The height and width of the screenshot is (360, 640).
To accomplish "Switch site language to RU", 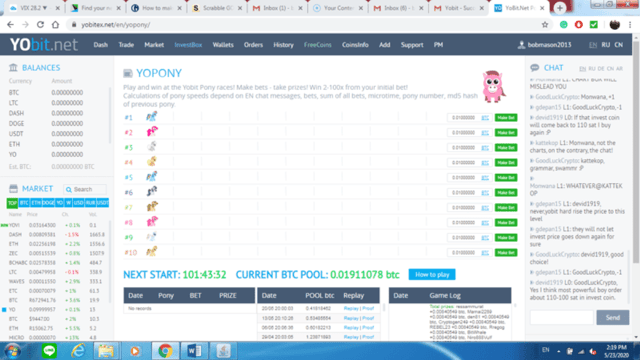I will coord(606,45).
